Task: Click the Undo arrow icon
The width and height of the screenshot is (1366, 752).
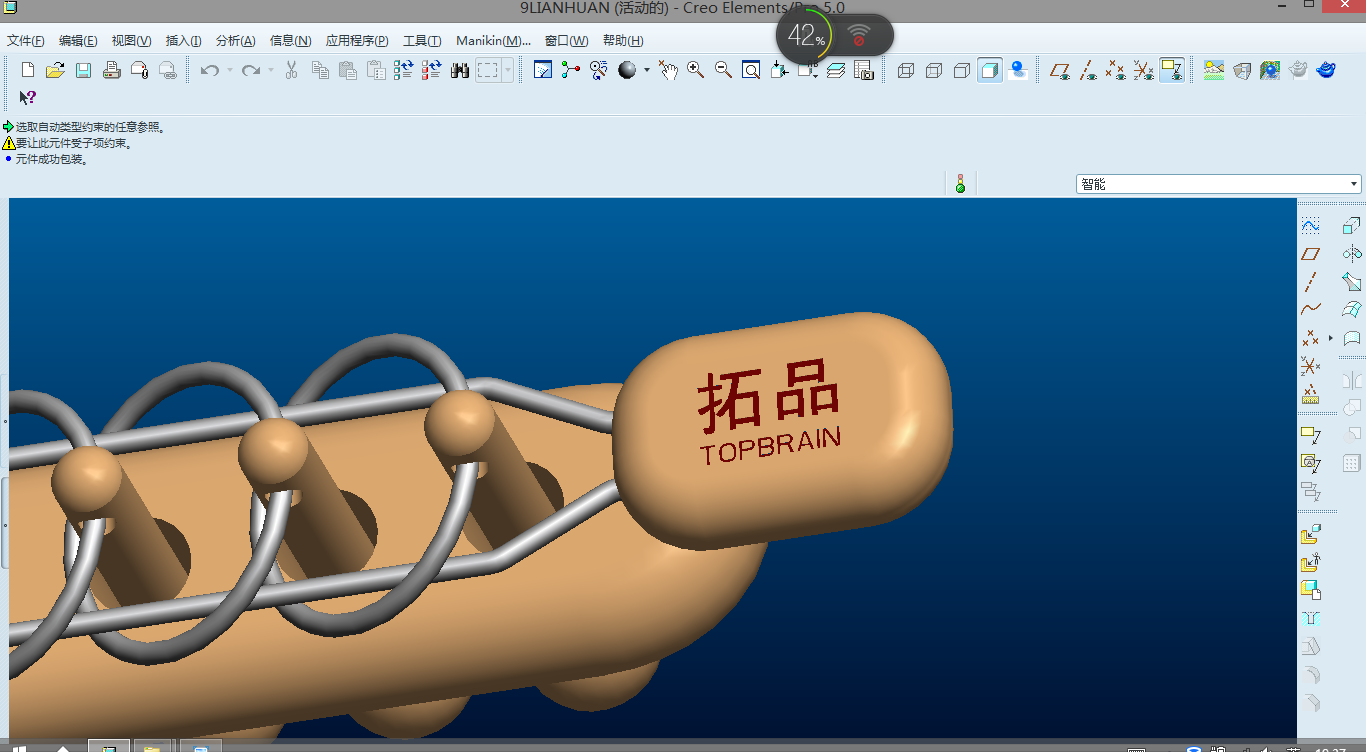Action: click(210, 70)
